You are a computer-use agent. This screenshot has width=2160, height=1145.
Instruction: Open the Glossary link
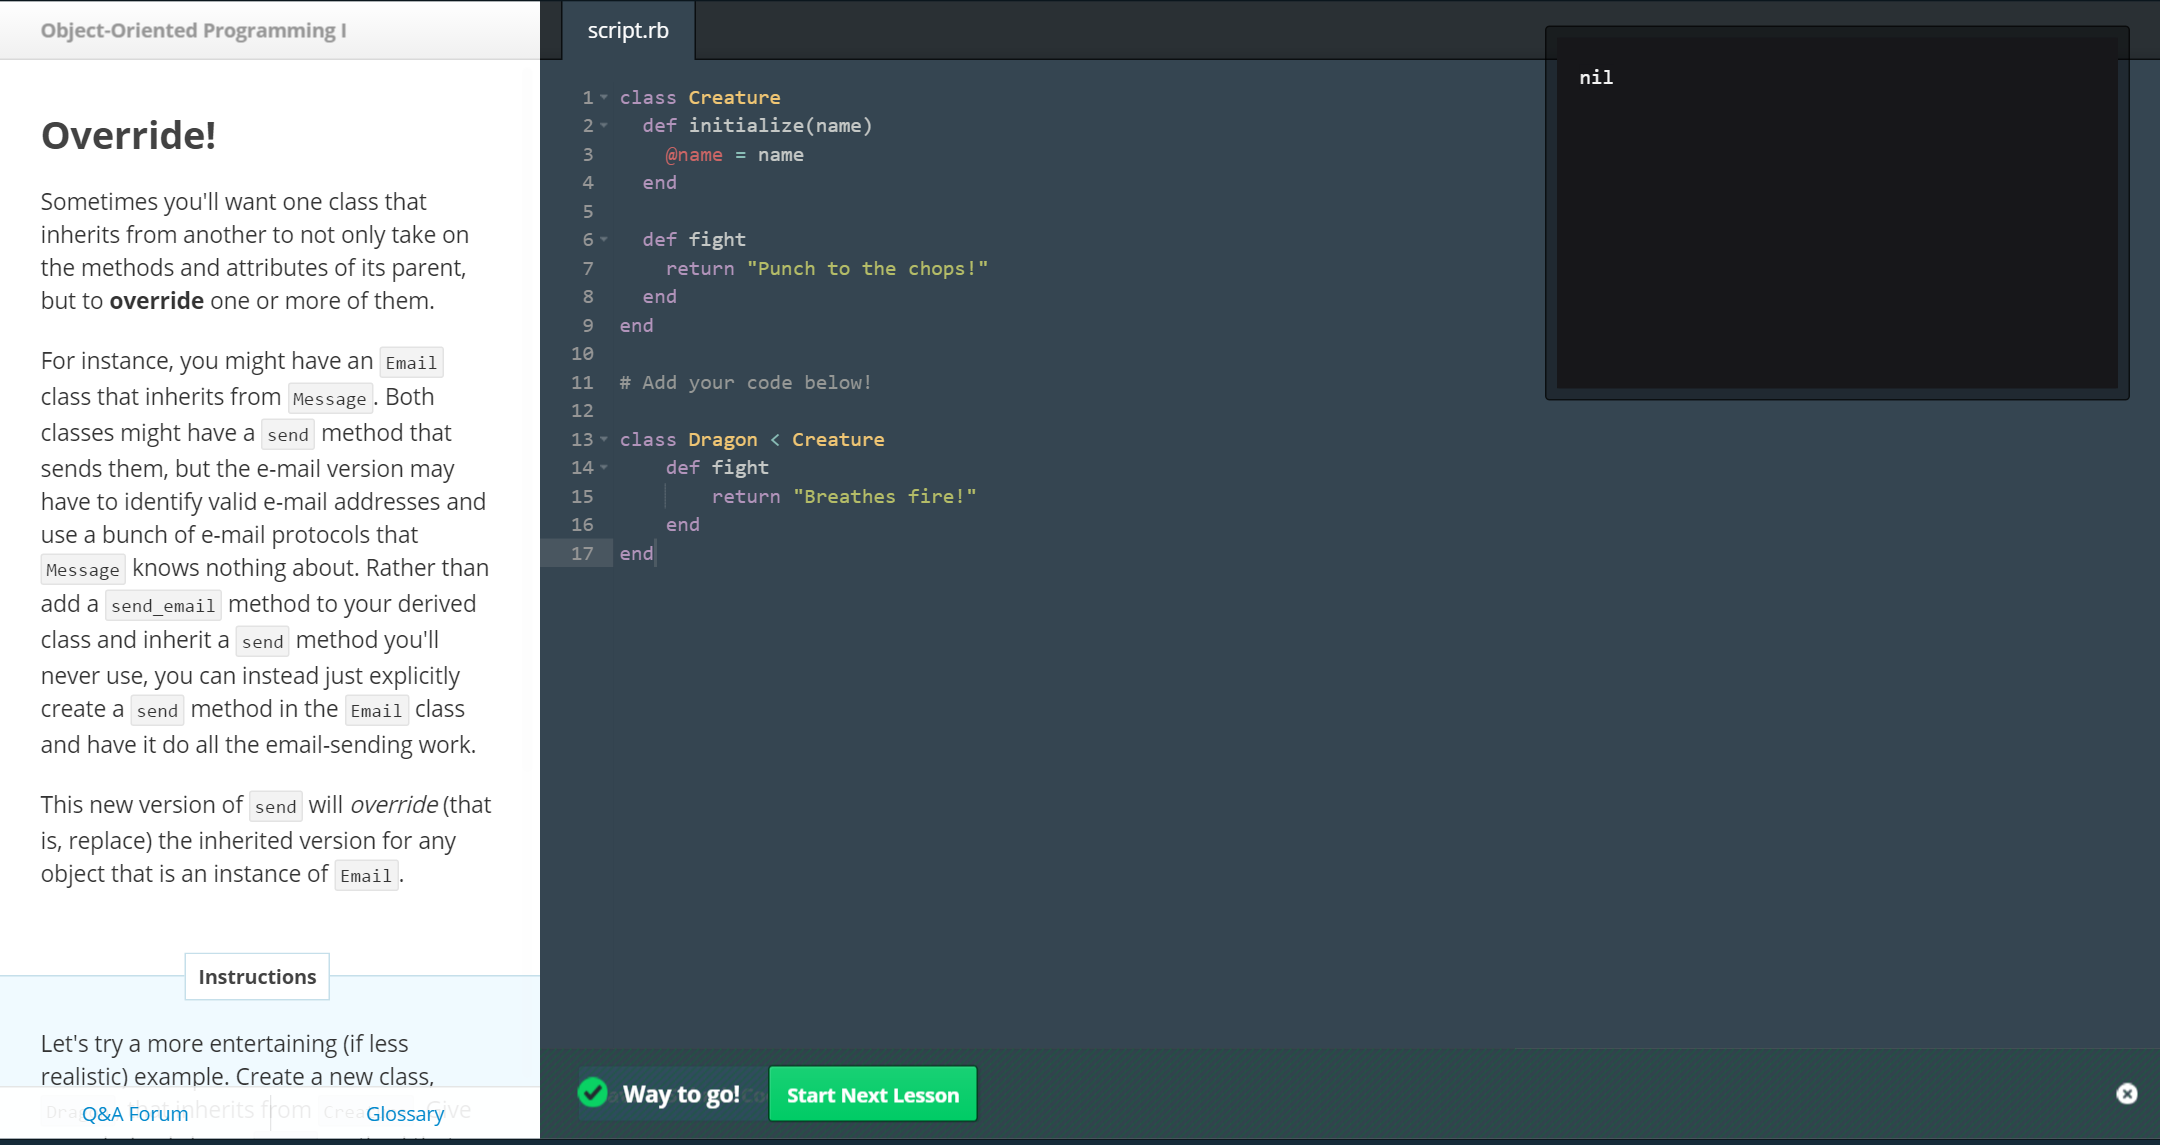(x=404, y=1113)
